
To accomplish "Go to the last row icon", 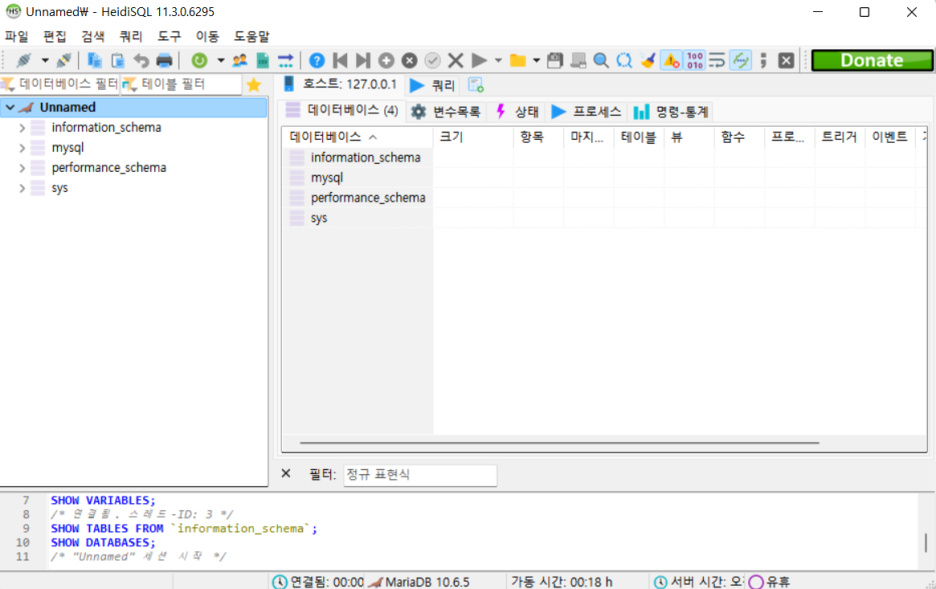I will pyautogui.click(x=363, y=60).
